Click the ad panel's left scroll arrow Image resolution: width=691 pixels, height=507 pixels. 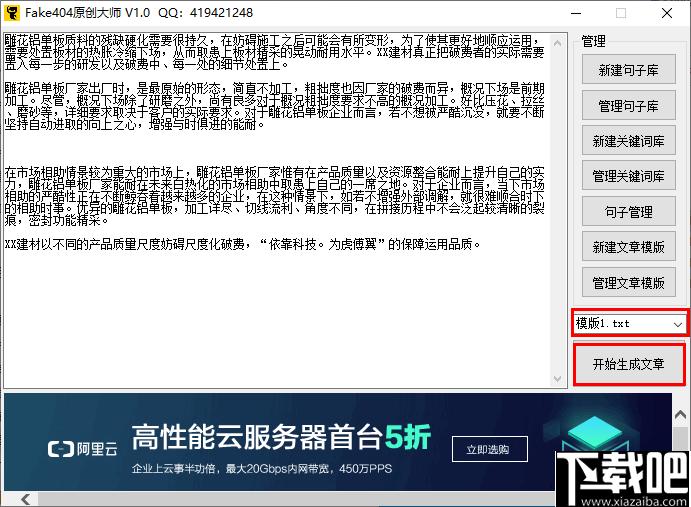click(26, 500)
